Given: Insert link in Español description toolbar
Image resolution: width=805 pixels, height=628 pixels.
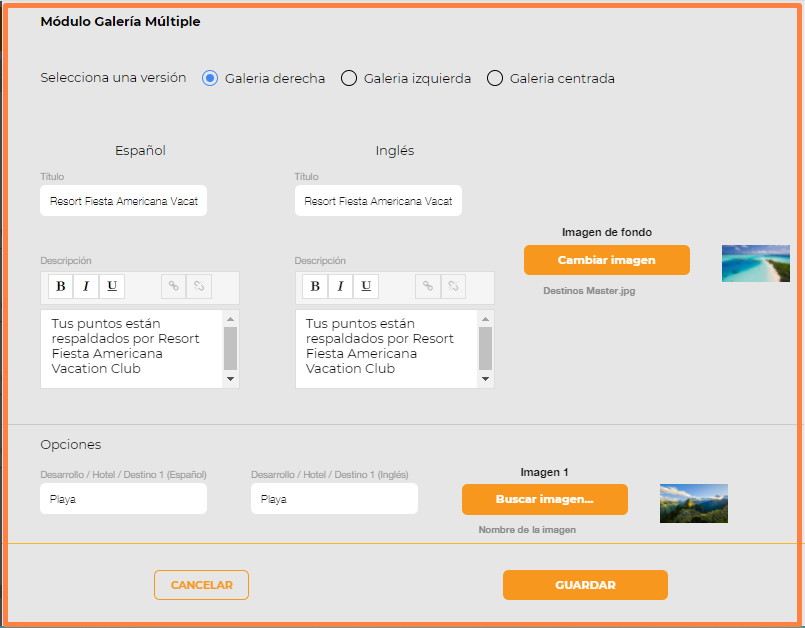Looking at the screenshot, I should tap(174, 286).
